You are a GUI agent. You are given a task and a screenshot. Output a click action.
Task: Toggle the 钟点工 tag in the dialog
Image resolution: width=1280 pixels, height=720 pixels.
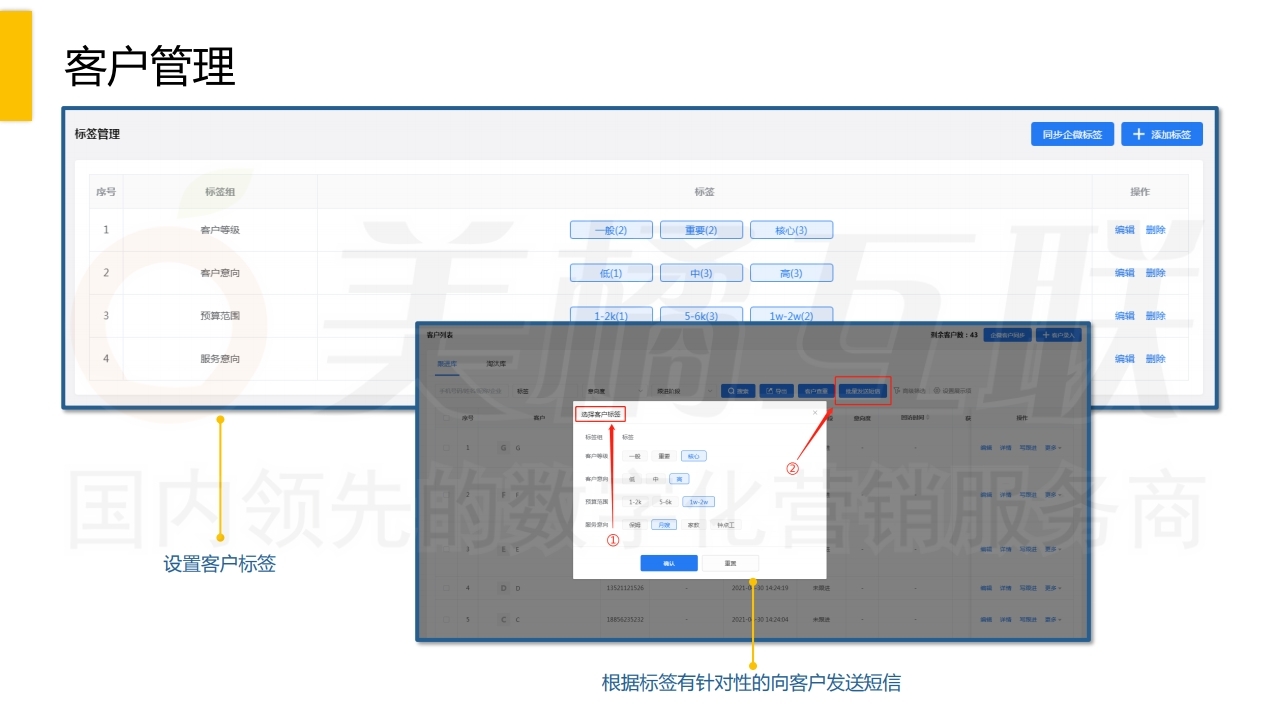[726, 525]
